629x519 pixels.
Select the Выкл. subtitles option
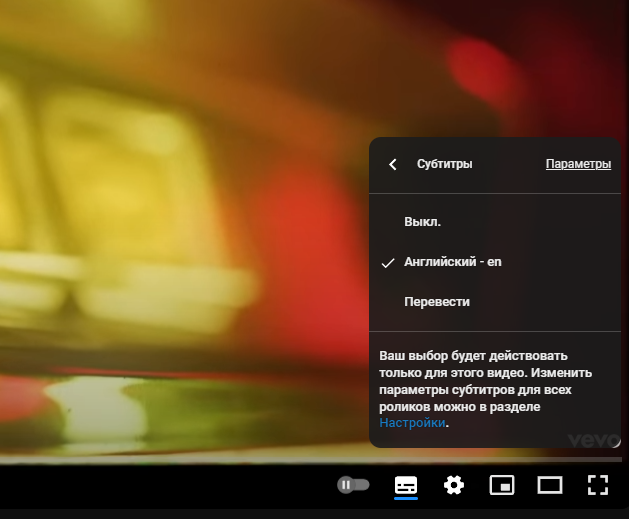[x=495, y=221]
